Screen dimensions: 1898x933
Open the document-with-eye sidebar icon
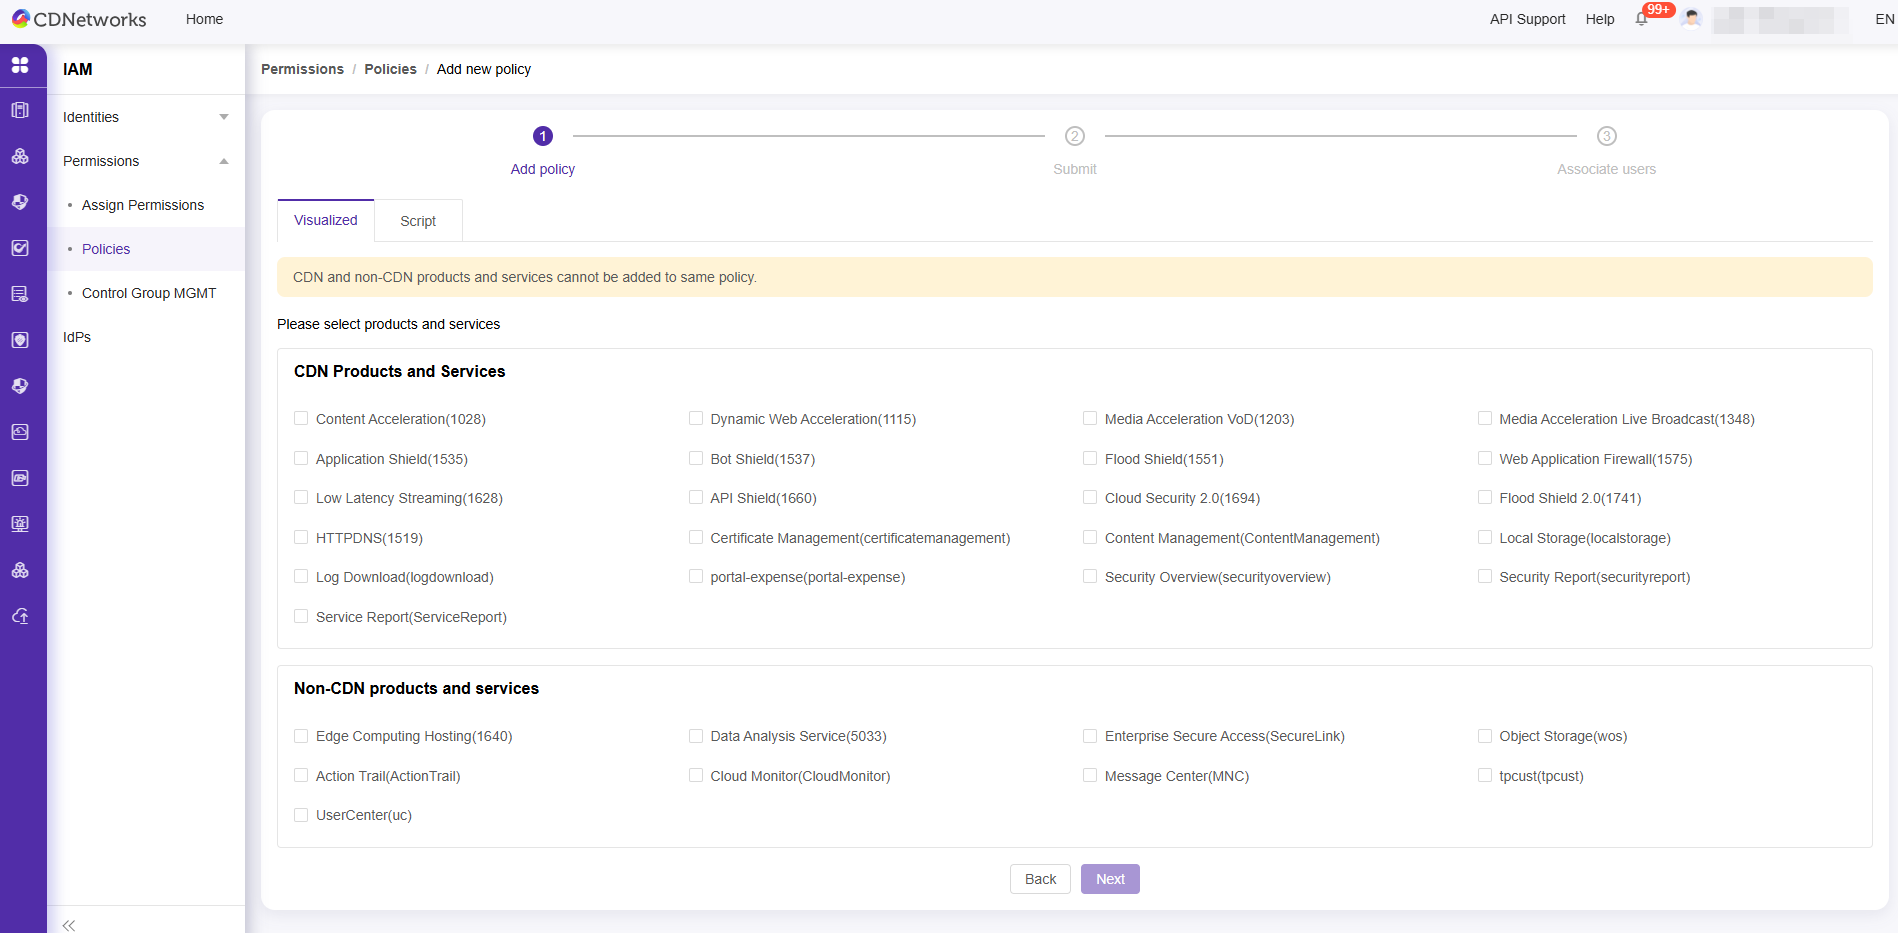click(x=20, y=294)
